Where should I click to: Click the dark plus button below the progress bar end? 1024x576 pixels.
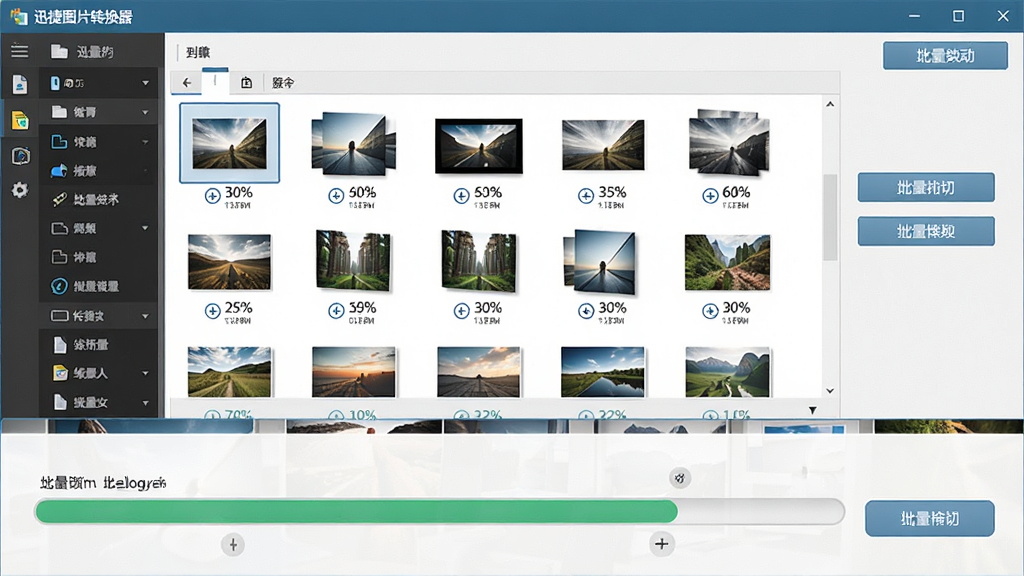pos(662,543)
